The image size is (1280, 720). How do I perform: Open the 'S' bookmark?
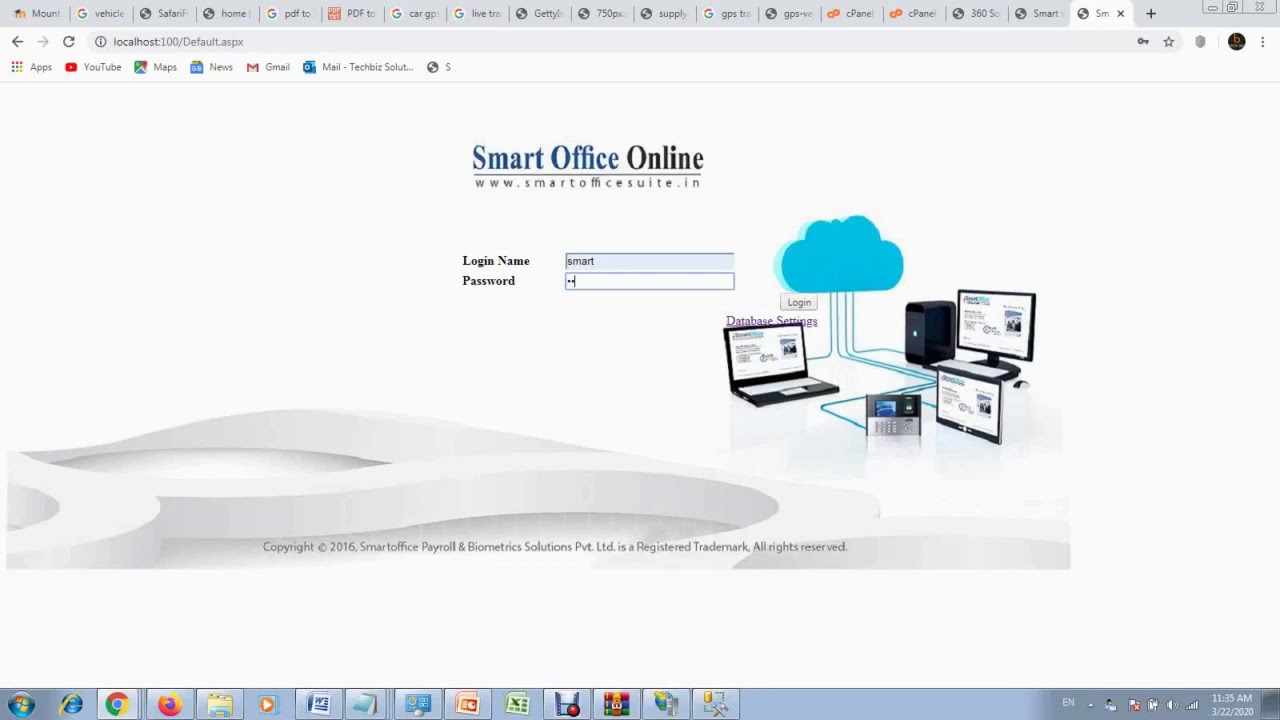(438, 67)
